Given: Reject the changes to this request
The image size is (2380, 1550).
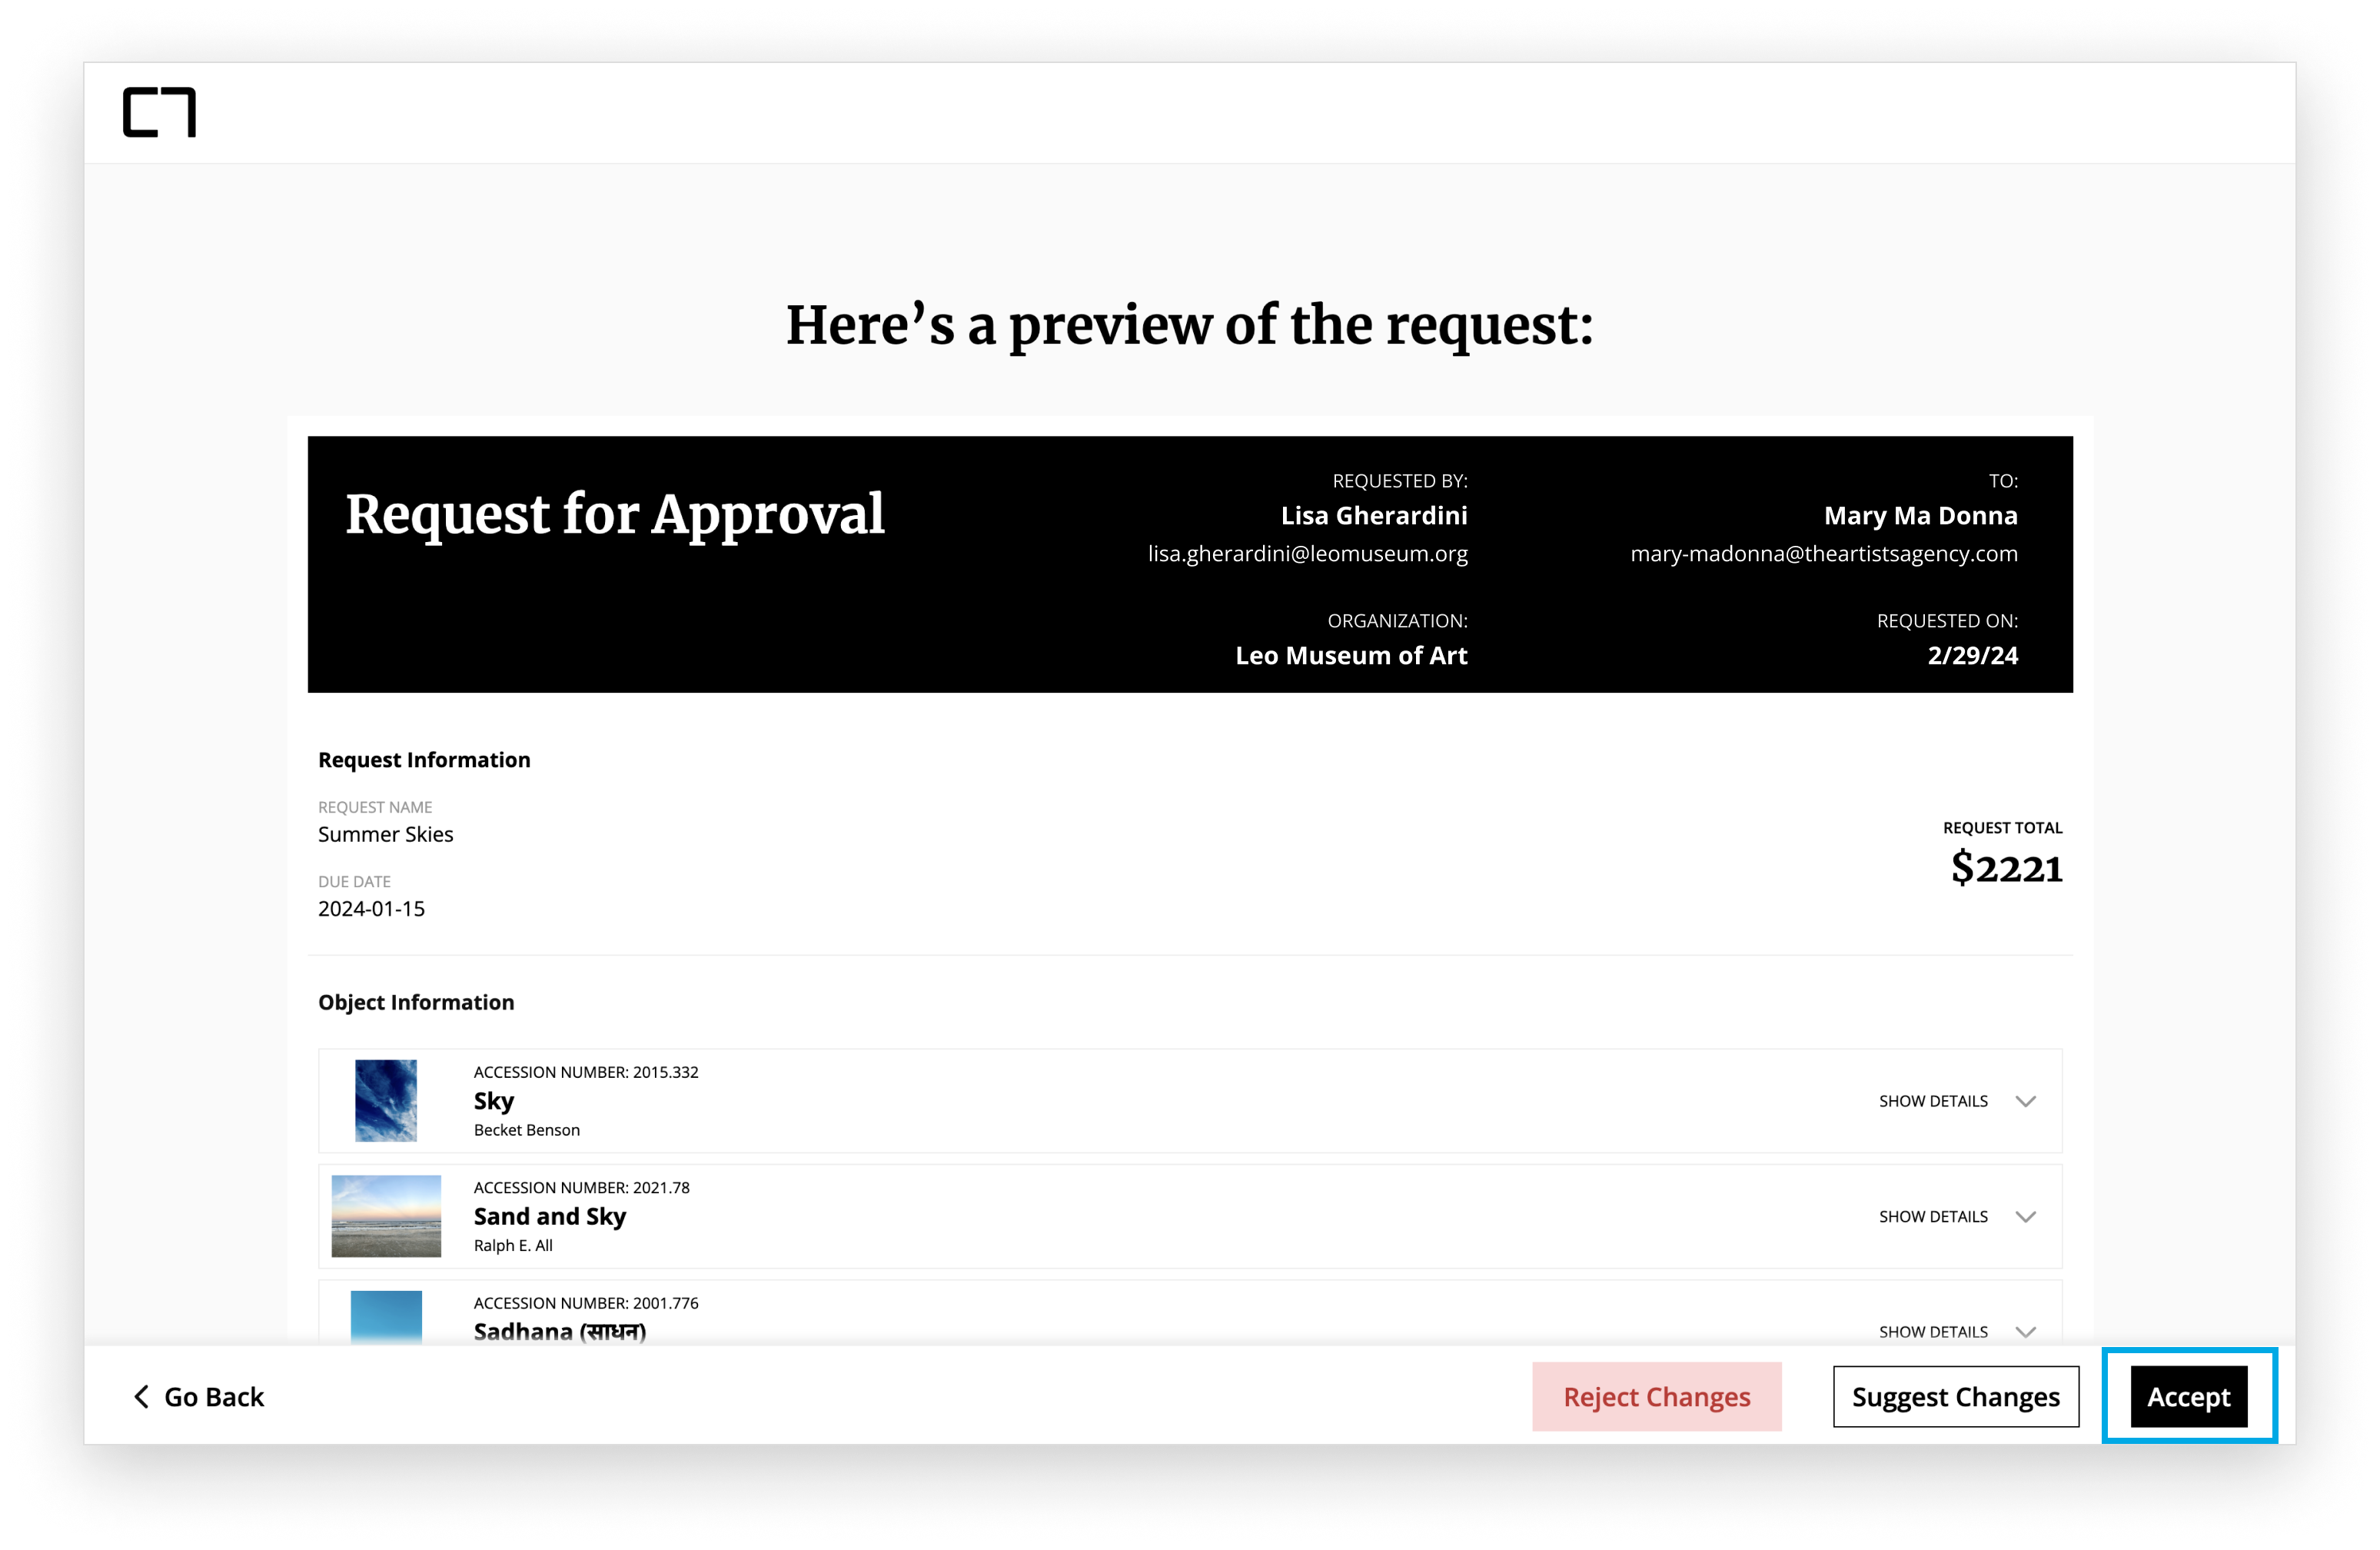Looking at the screenshot, I should tap(1656, 1396).
